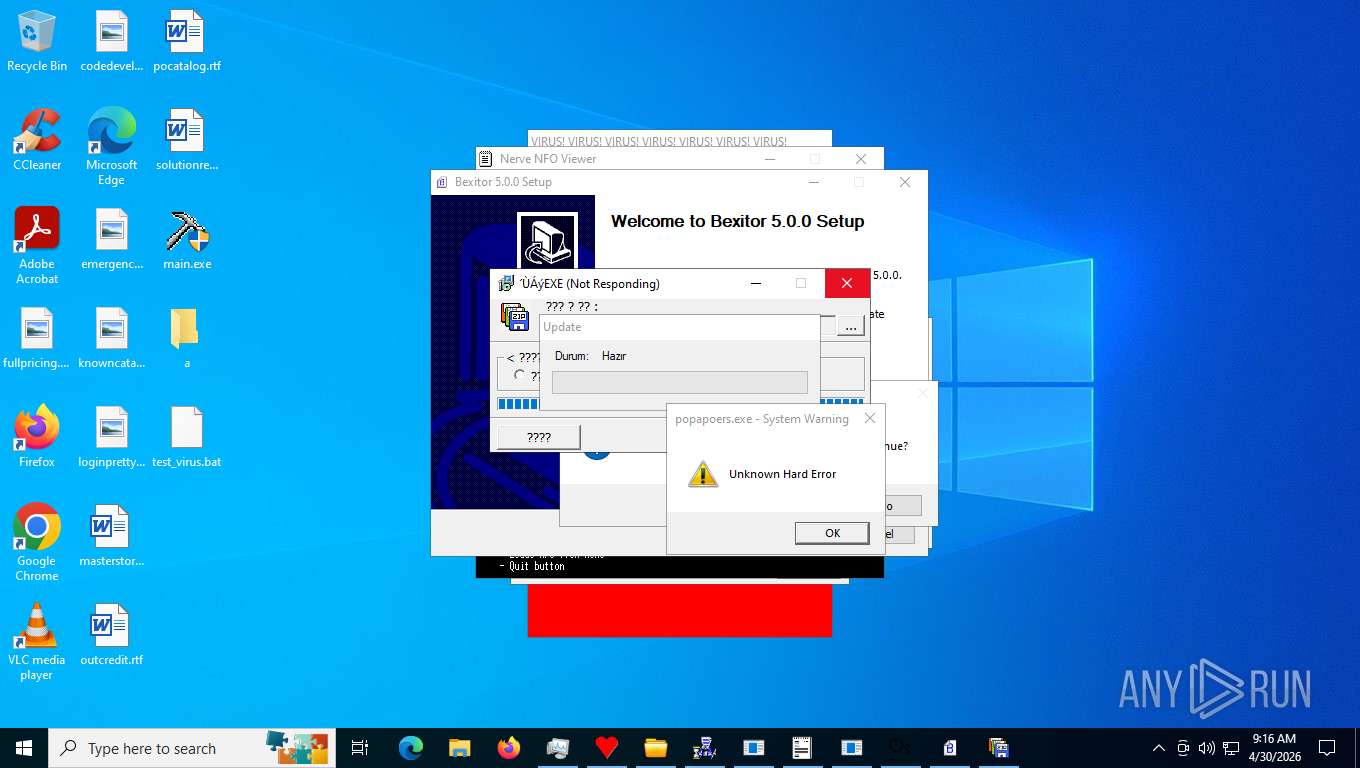Image resolution: width=1360 pixels, height=768 pixels.
Task: Click the Meet Now camera tray icon
Action: click(1183, 748)
